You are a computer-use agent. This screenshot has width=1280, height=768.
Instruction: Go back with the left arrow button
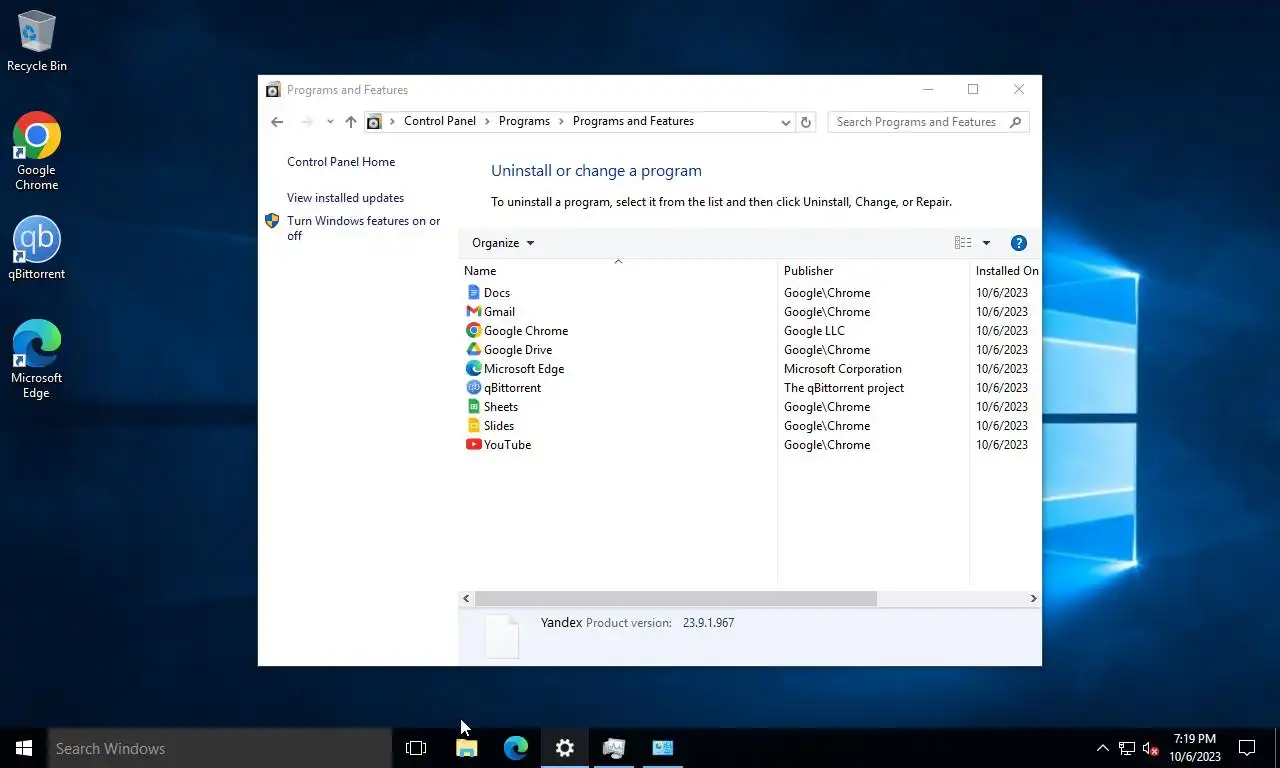tap(277, 122)
